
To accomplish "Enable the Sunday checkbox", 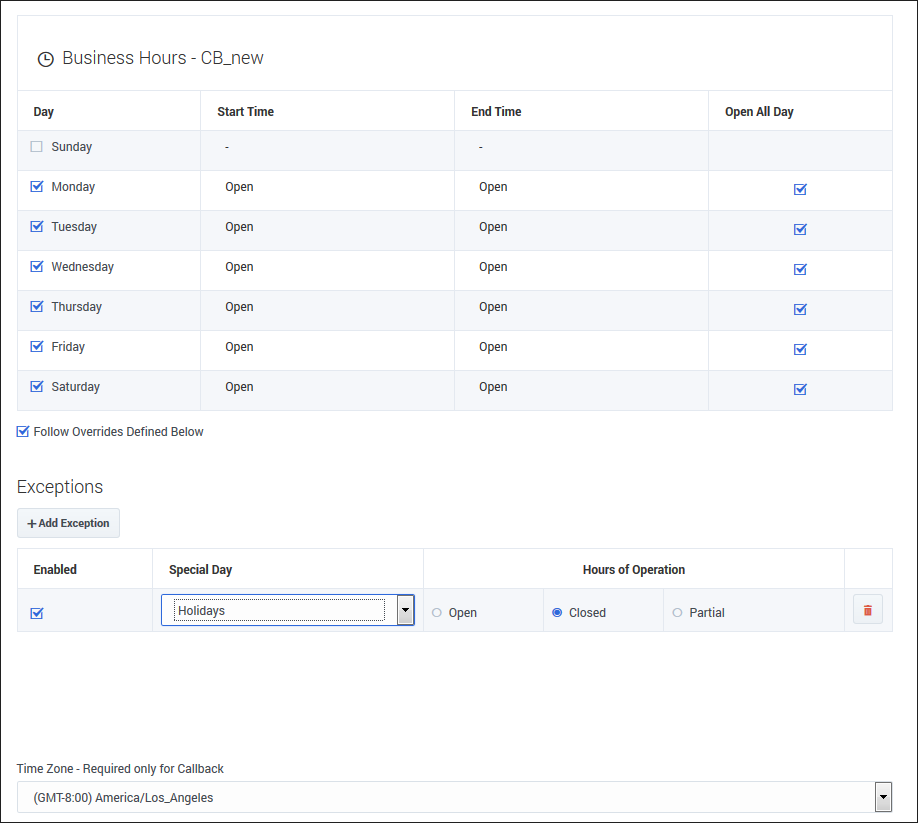I will pyautogui.click(x=37, y=147).
